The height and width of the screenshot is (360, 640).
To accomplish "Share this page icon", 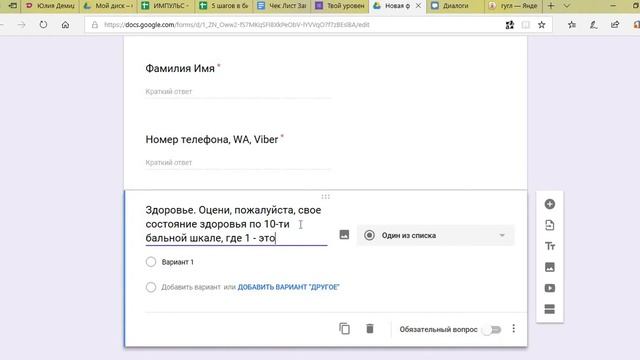I will [x=615, y=25].
